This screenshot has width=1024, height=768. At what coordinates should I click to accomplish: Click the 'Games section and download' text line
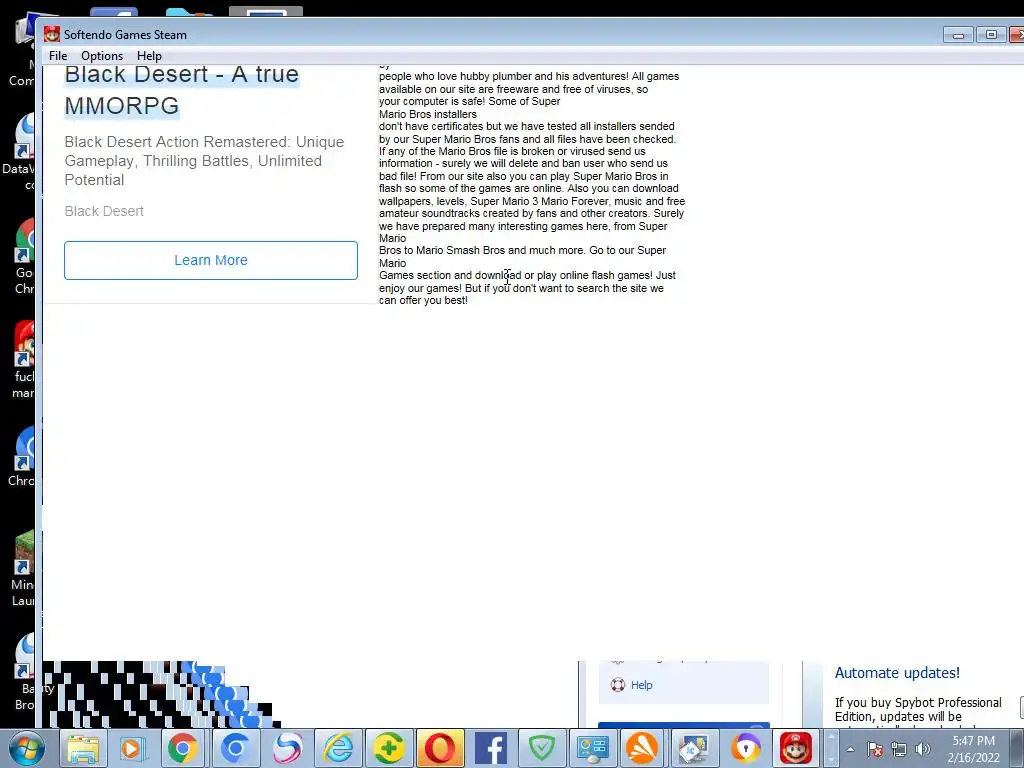coord(528,276)
